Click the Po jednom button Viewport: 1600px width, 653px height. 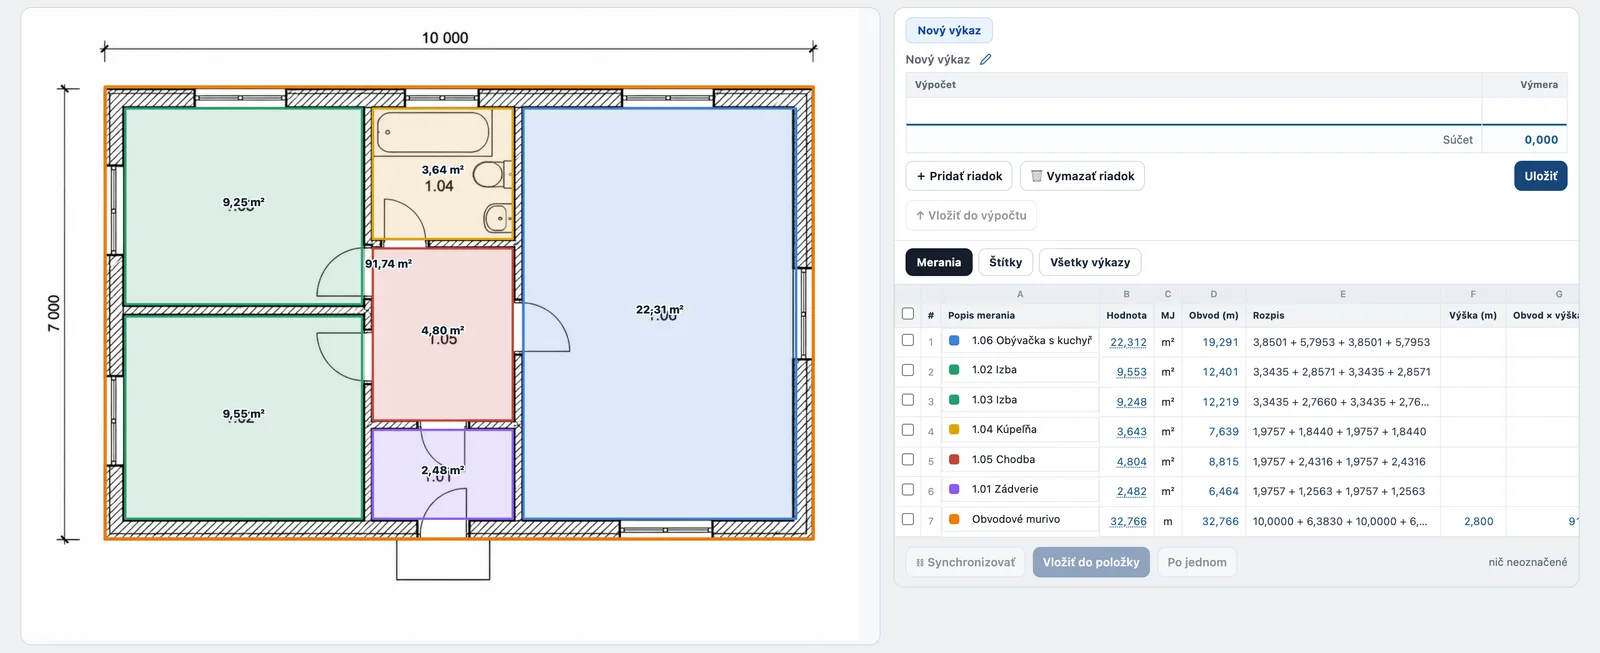tap(1197, 562)
